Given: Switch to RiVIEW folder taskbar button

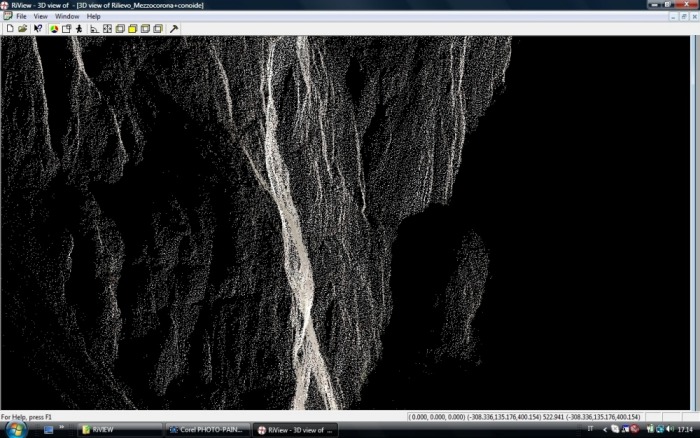Looking at the screenshot, I should point(120,430).
